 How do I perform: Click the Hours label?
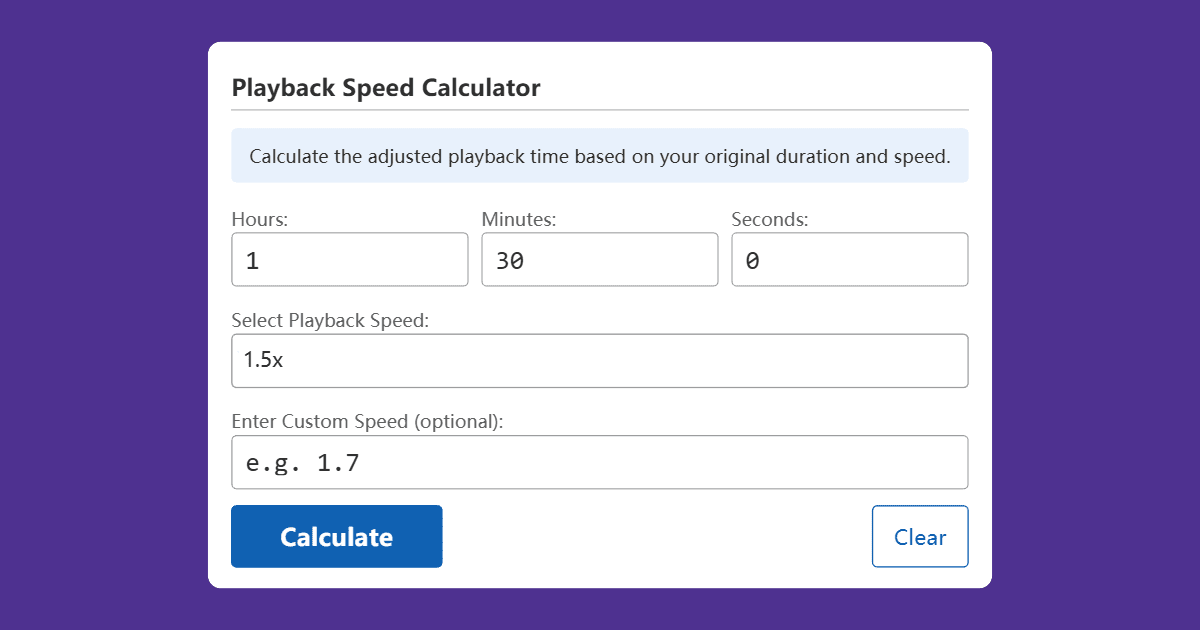pyautogui.click(x=258, y=218)
